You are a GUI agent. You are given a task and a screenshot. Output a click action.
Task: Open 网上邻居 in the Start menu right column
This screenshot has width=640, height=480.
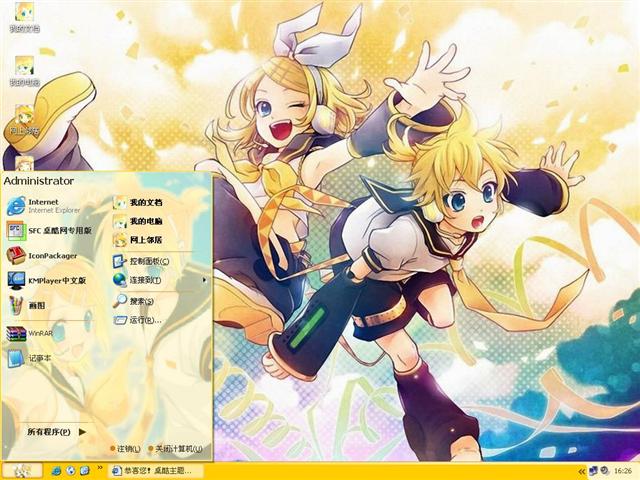[138, 240]
